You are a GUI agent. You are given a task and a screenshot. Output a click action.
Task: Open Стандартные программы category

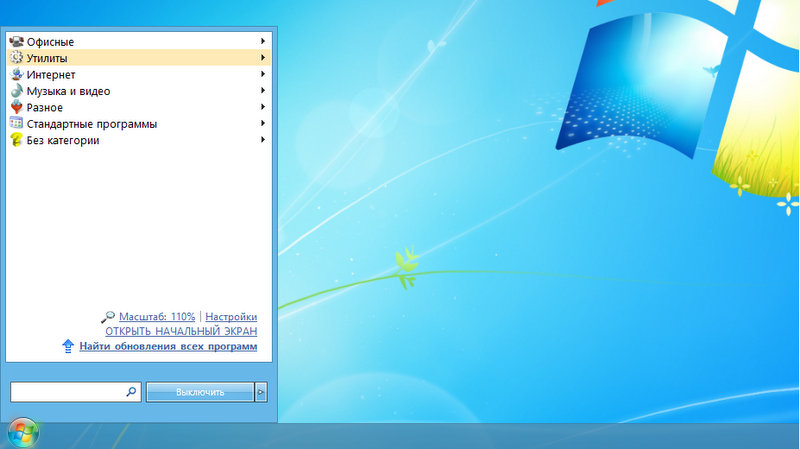tap(139, 123)
